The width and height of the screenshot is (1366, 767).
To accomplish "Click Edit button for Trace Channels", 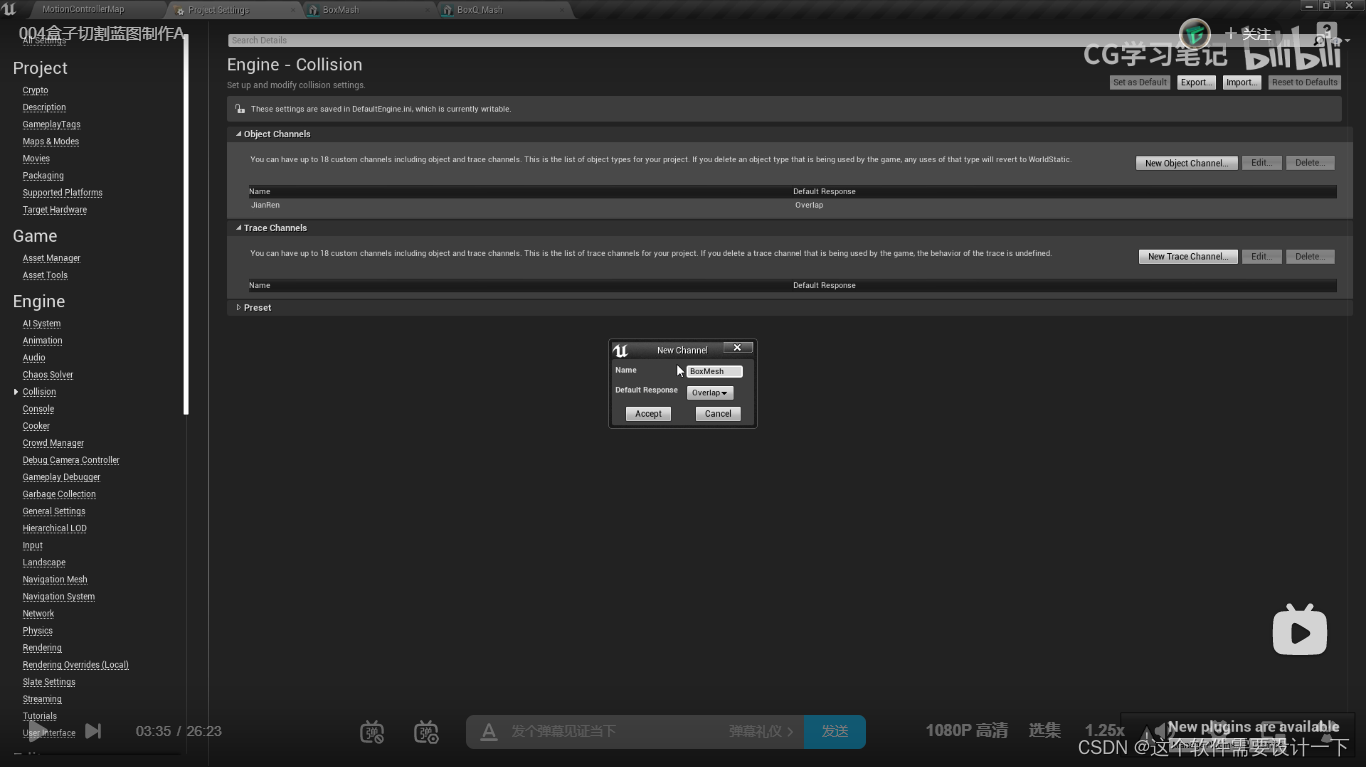I will click(x=1262, y=257).
